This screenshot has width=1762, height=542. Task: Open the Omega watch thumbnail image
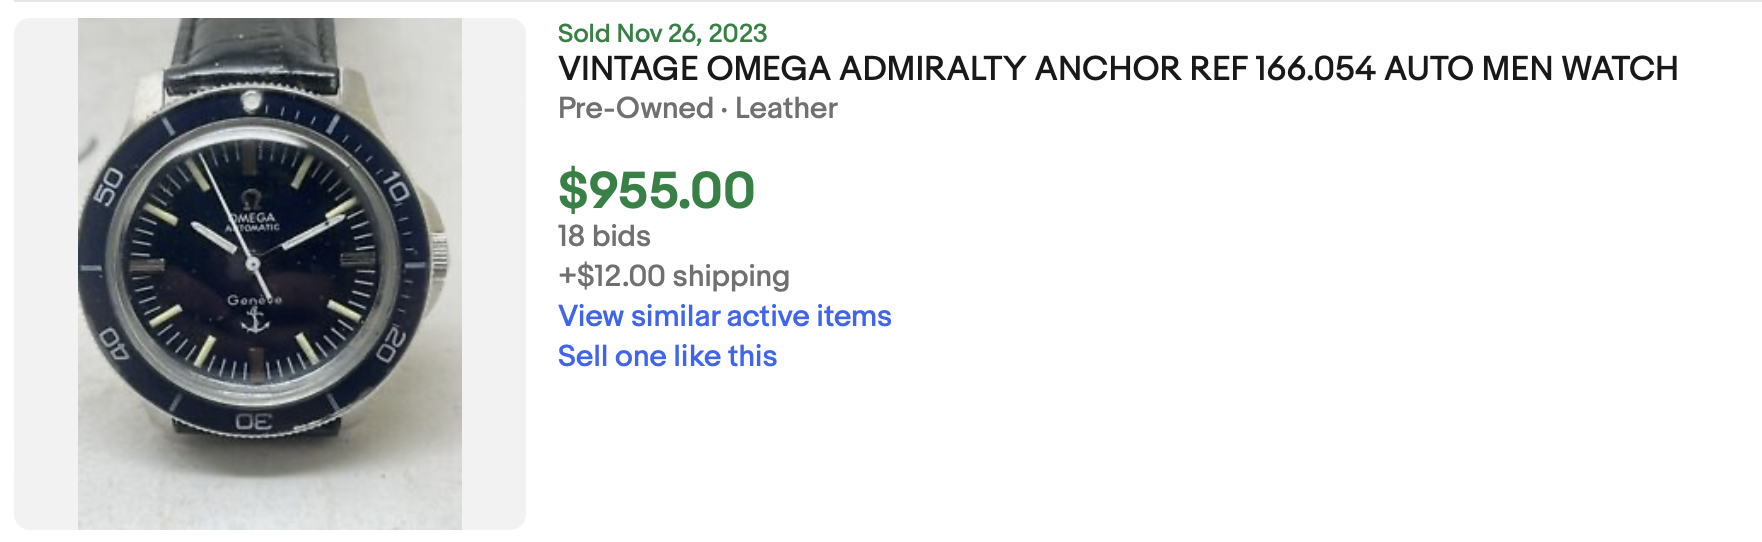270,273
